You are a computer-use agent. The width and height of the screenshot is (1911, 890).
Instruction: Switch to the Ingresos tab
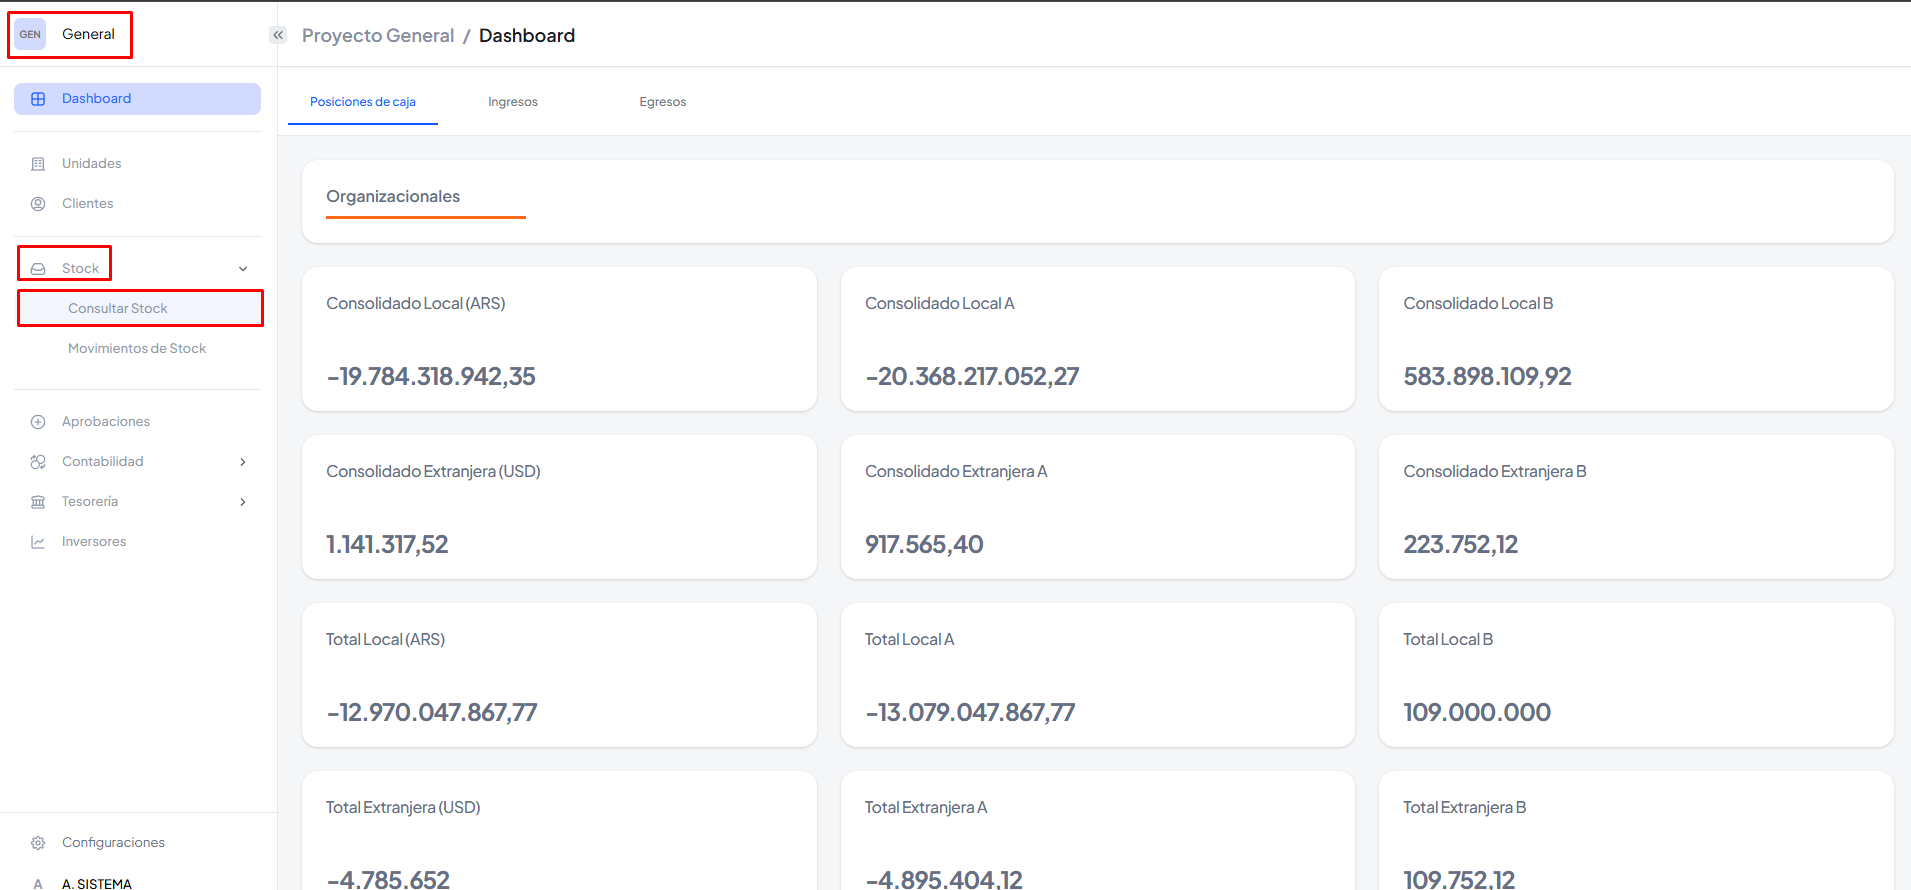513,102
